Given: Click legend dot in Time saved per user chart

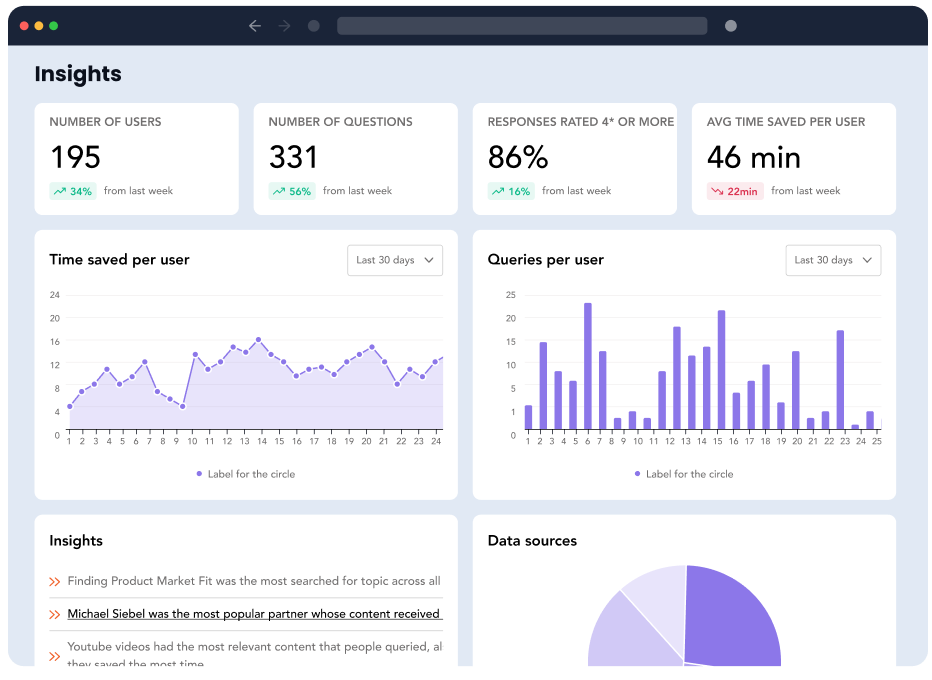Looking at the screenshot, I should (x=199, y=474).
